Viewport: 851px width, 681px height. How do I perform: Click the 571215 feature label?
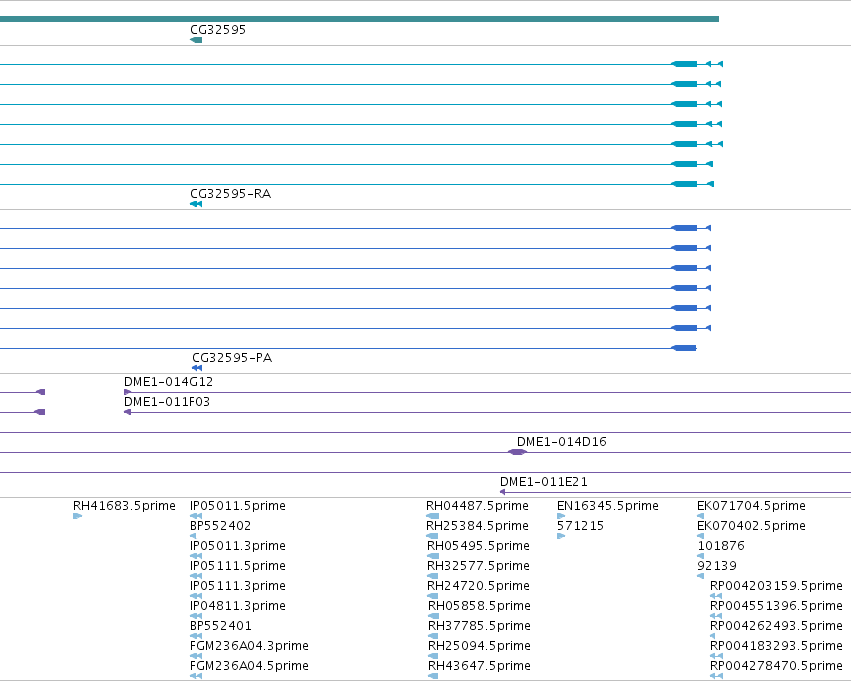click(x=581, y=526)
